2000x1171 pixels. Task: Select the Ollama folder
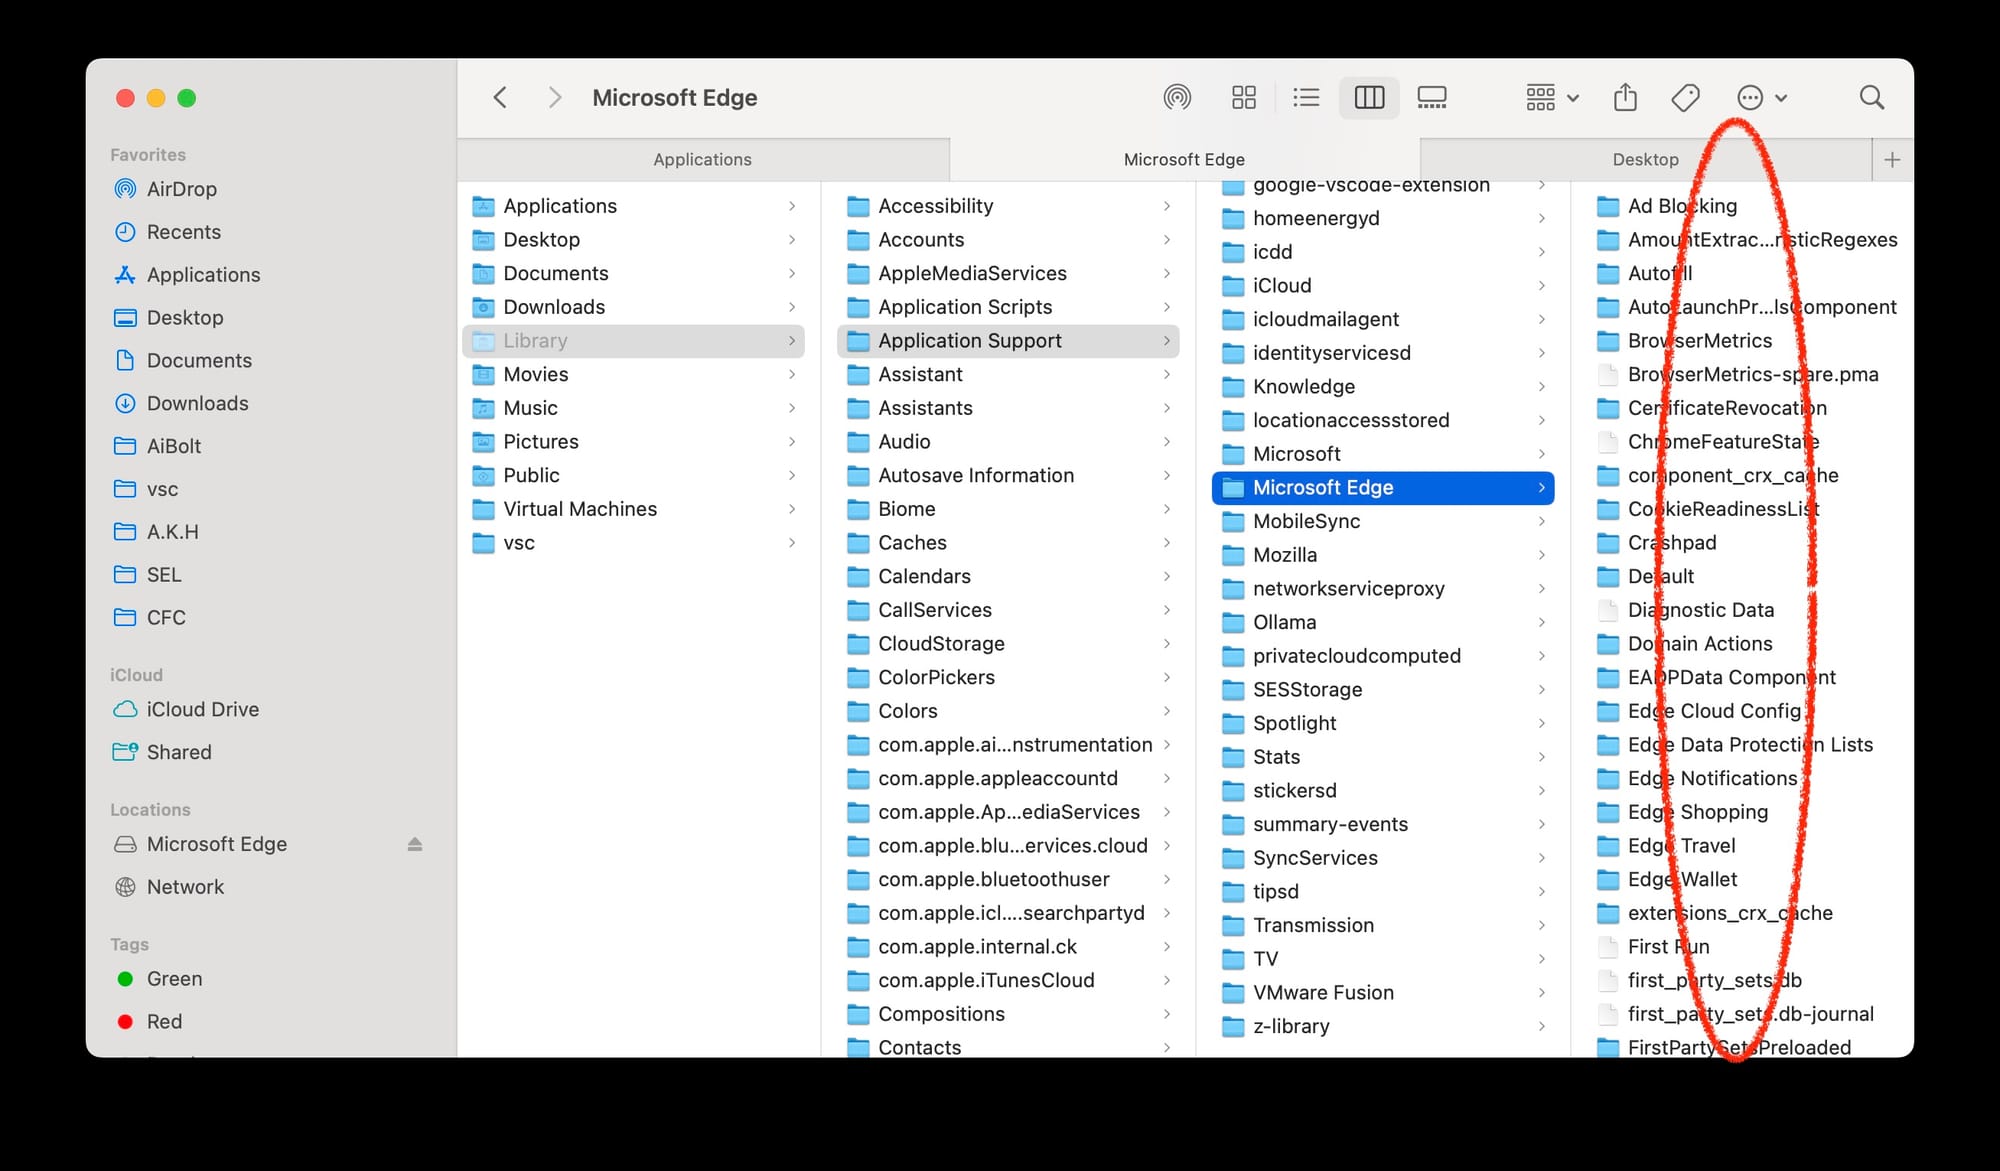click(x=1383, y=623)
